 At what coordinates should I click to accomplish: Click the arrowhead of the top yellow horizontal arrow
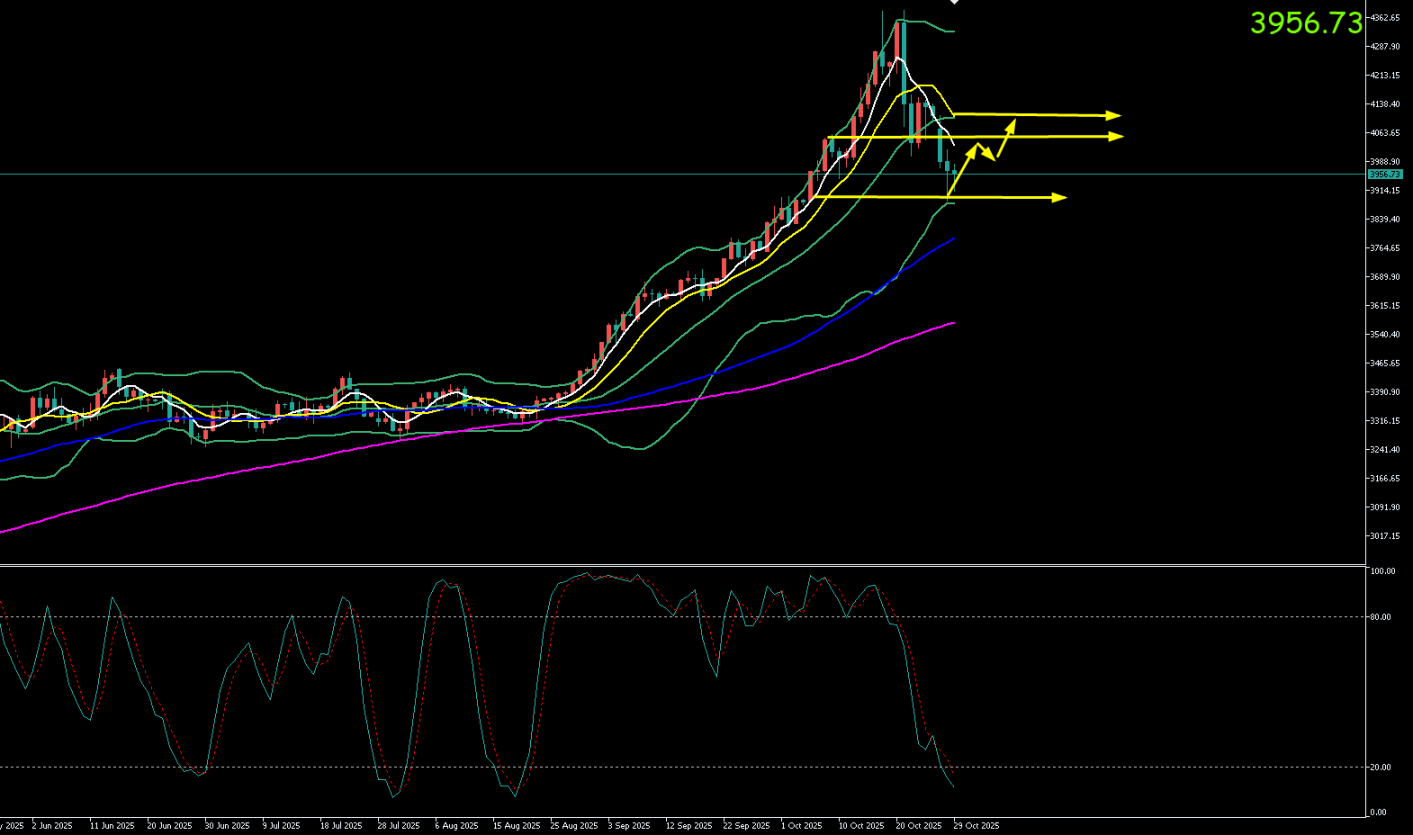1115,116
